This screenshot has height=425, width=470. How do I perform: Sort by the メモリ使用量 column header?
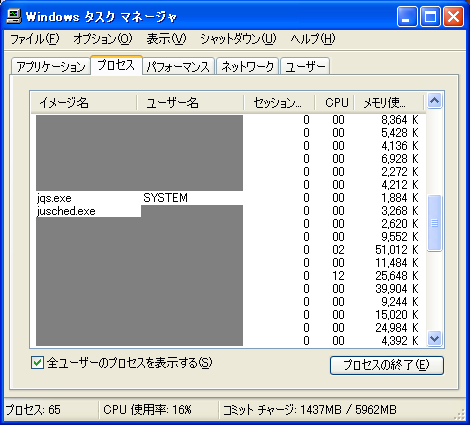pos(389,102)
